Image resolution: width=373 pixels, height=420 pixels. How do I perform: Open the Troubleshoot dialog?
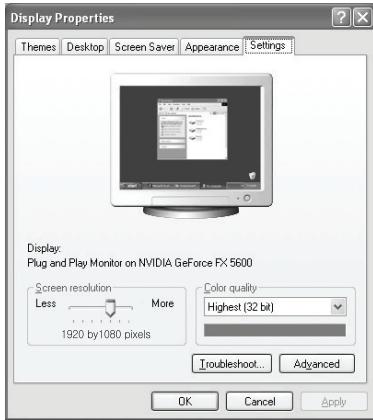pyautogui.click(x=232, y=364)
